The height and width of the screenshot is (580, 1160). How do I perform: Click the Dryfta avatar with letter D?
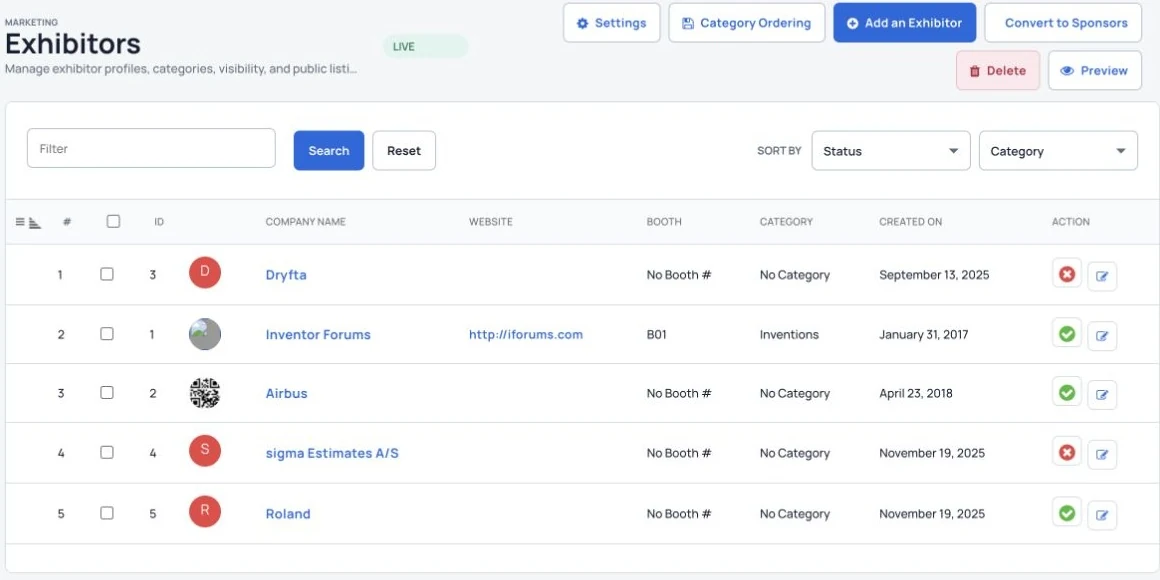pyautogui.click(x=205, y=272)
